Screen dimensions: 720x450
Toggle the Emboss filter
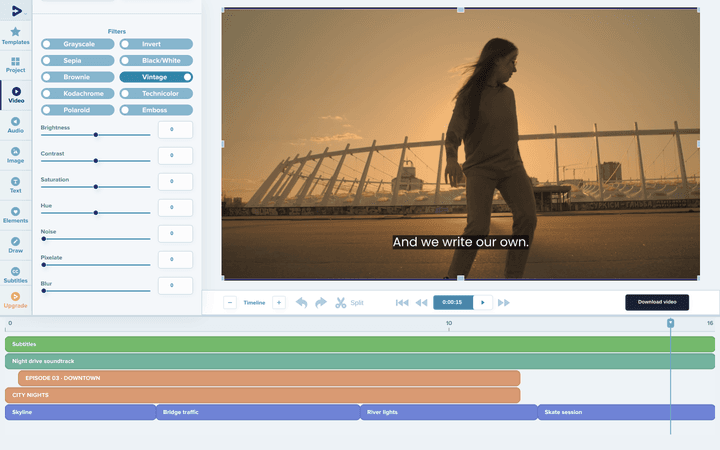(156, 110)
